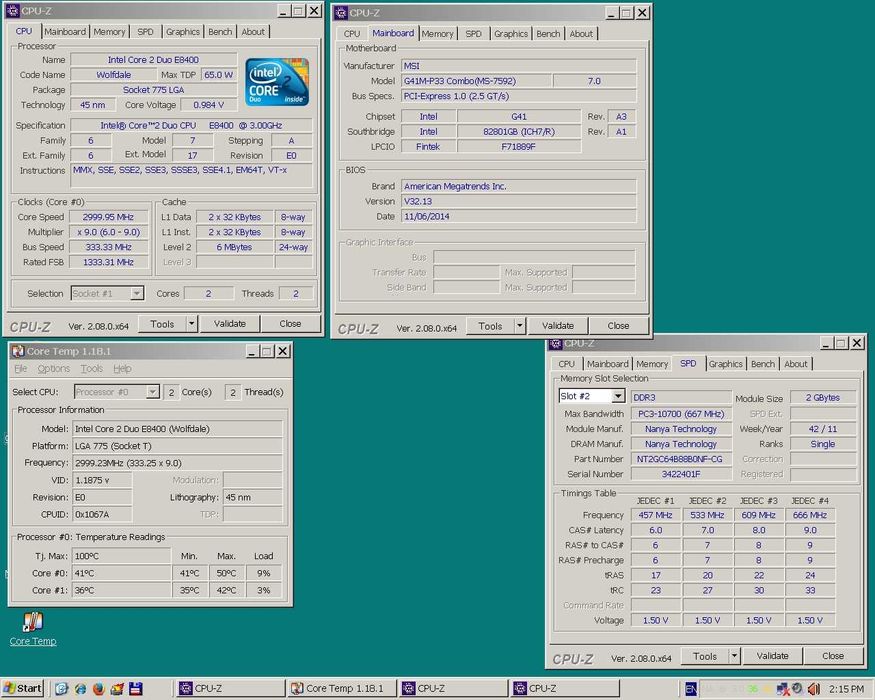Select the Mainboard tab in the SPD CPU-Z window
Image resolution: width=875 pixels, height=700 pixels.
click(x=608, y=364)
